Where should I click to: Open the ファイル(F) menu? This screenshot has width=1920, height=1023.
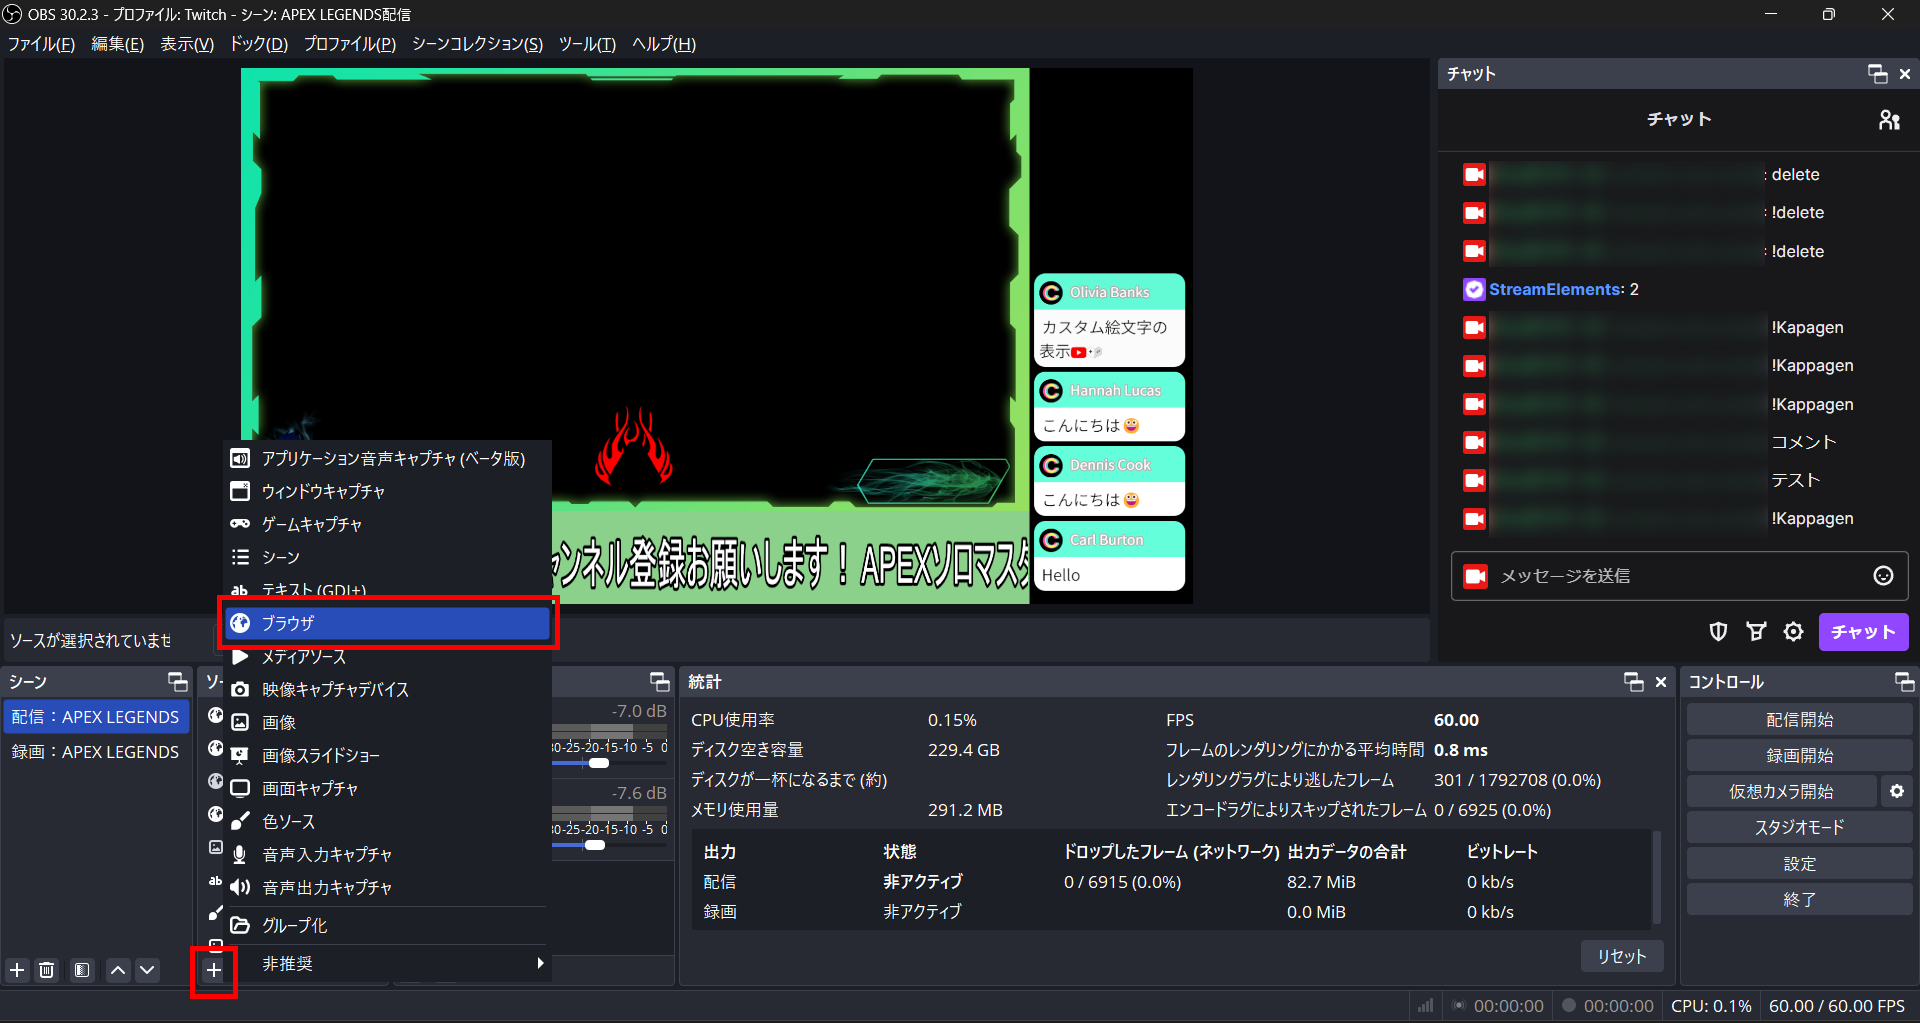click(41, 44)
